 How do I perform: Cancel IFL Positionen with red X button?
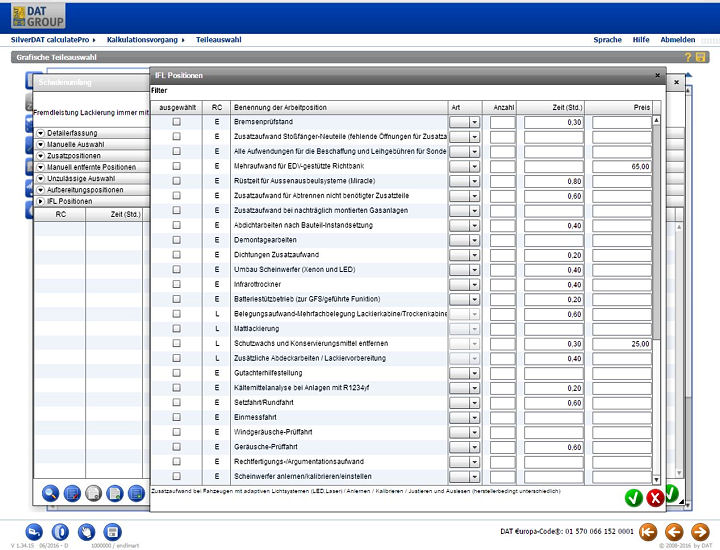tap(655, 498)
